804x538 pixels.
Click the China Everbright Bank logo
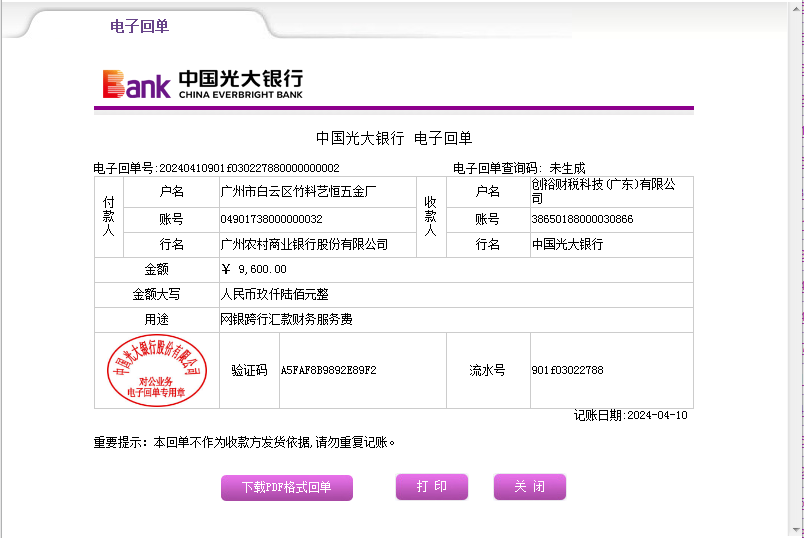click(x=203, y=84)
